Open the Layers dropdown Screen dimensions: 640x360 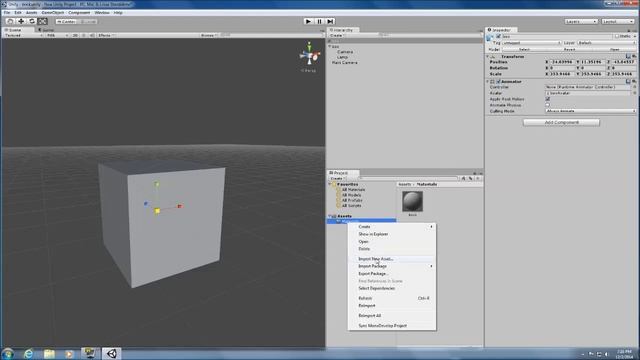coord(582,21)
